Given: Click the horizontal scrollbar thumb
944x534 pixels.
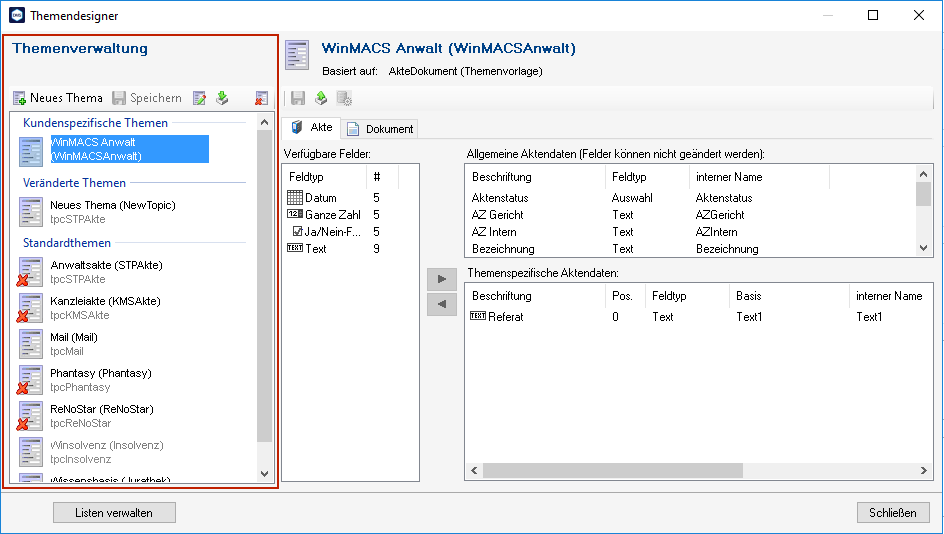Looking at the screenshot, I should (x=613, y=471).
